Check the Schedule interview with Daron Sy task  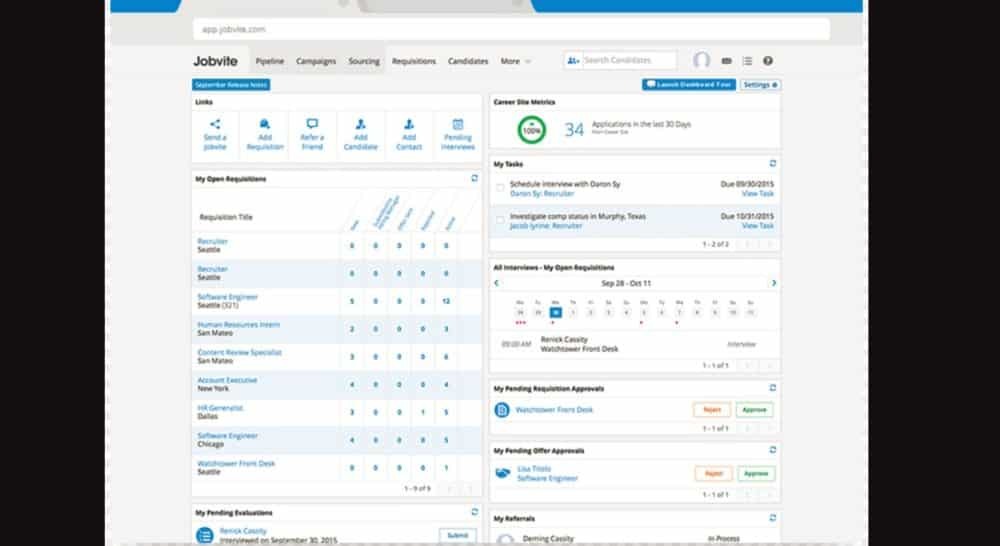(501, 187)
